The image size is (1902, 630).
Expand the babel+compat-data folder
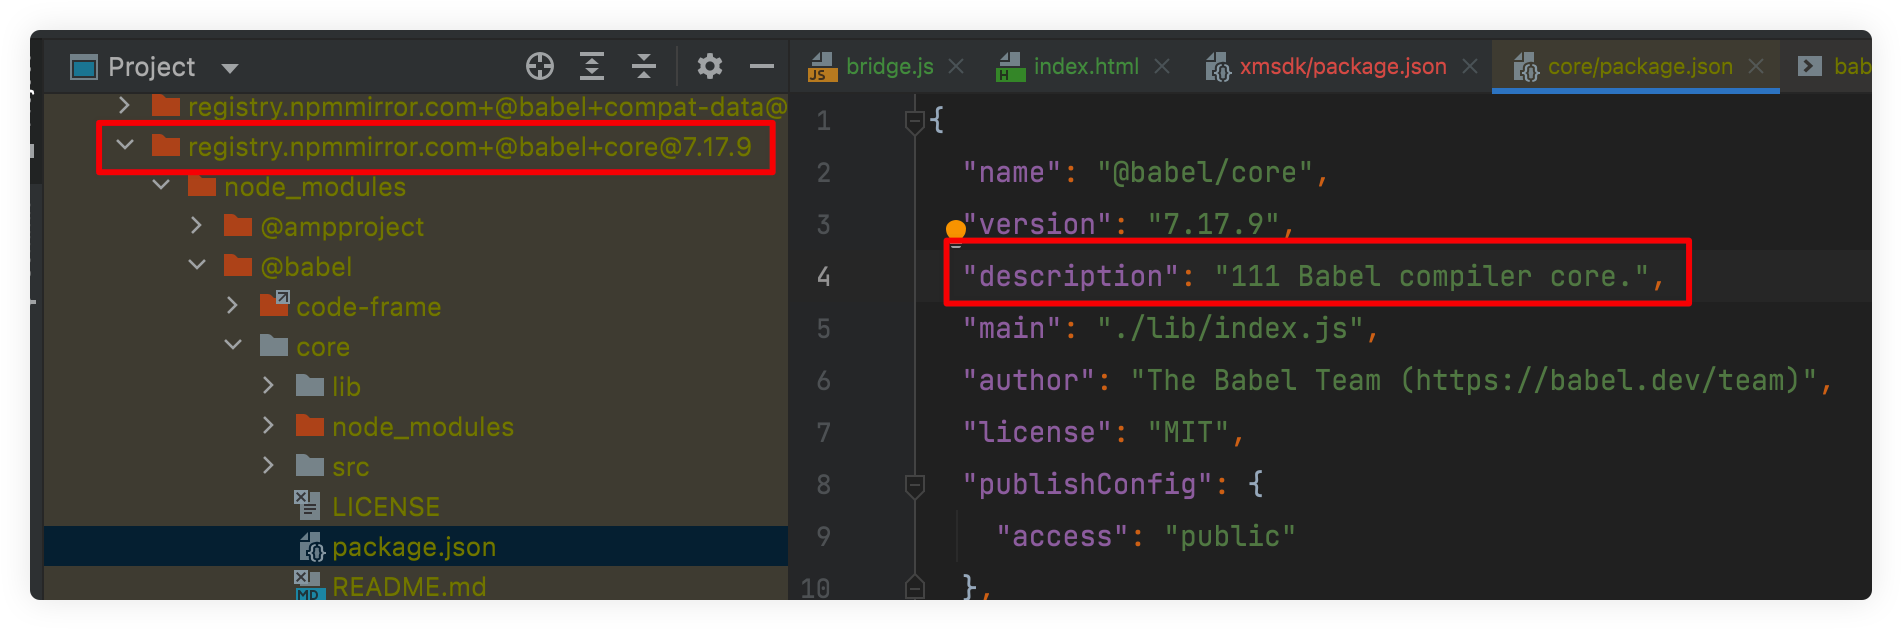pos(124,105)
